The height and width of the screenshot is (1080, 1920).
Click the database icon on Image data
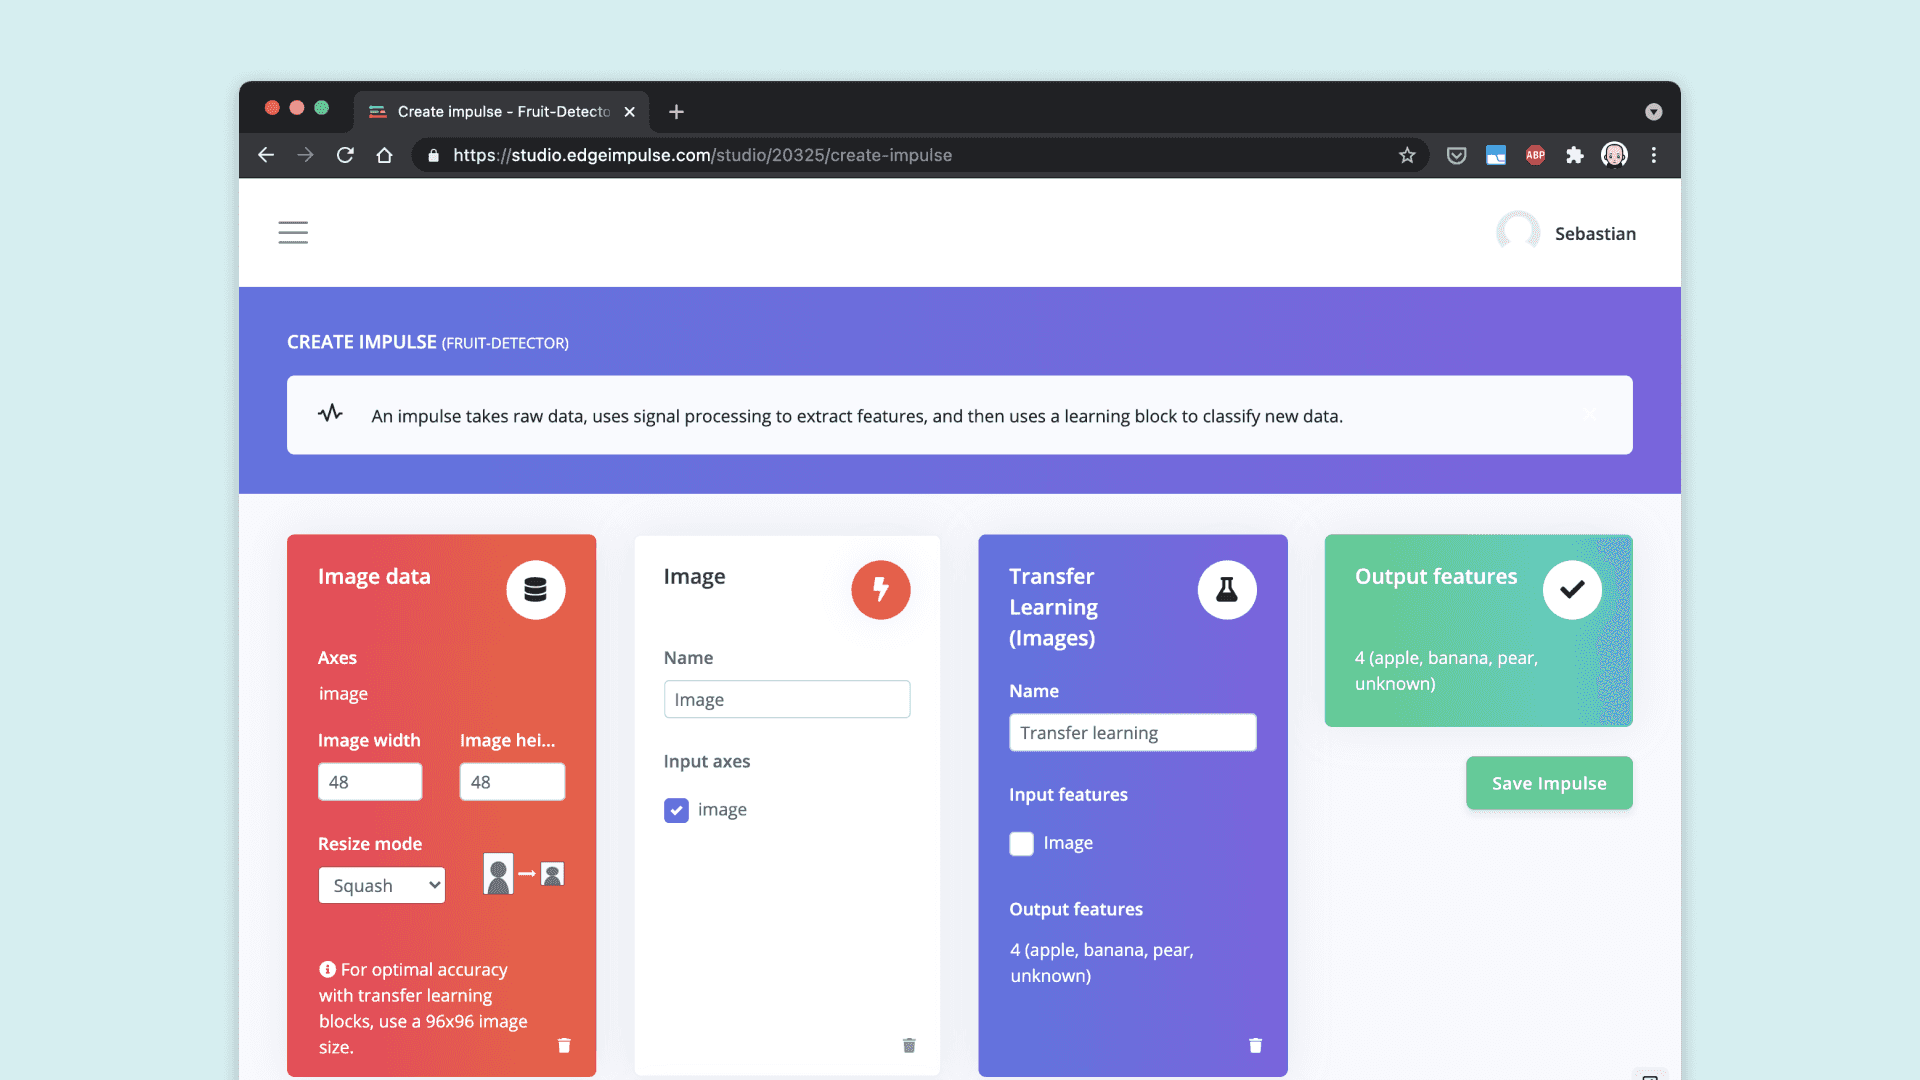536,590
